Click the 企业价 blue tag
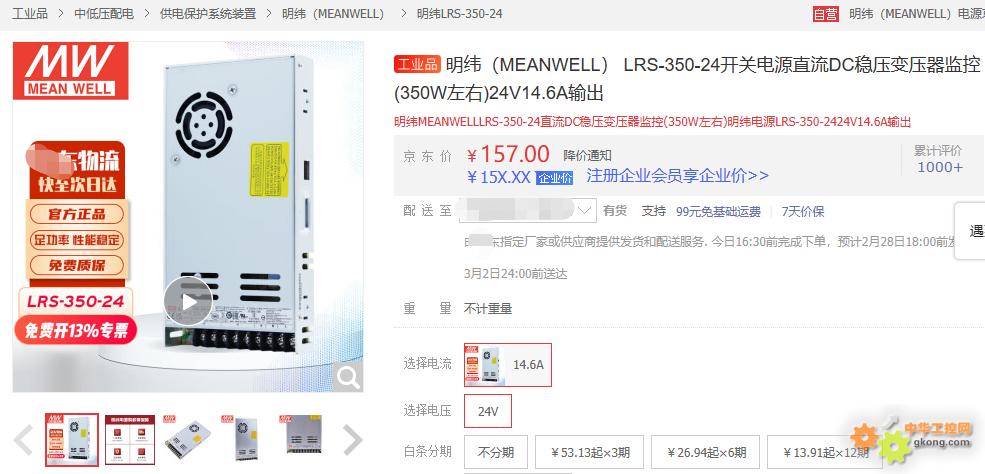 click(554, 178)
